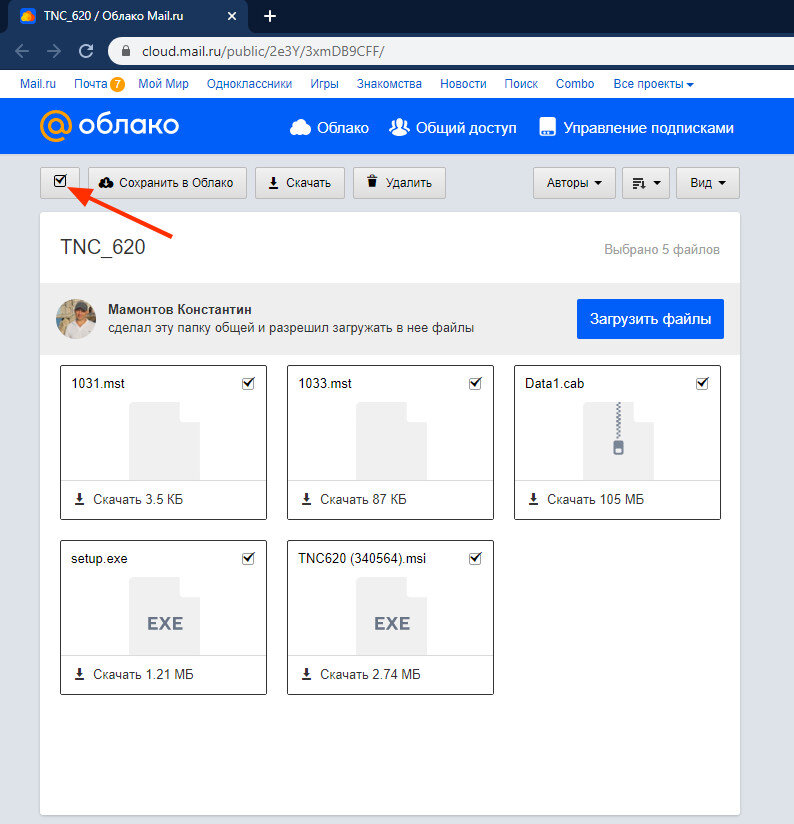The height and width of the screenshot is (824, 794).
Task: Click the browser back arrow
Action: click(22, 51)
